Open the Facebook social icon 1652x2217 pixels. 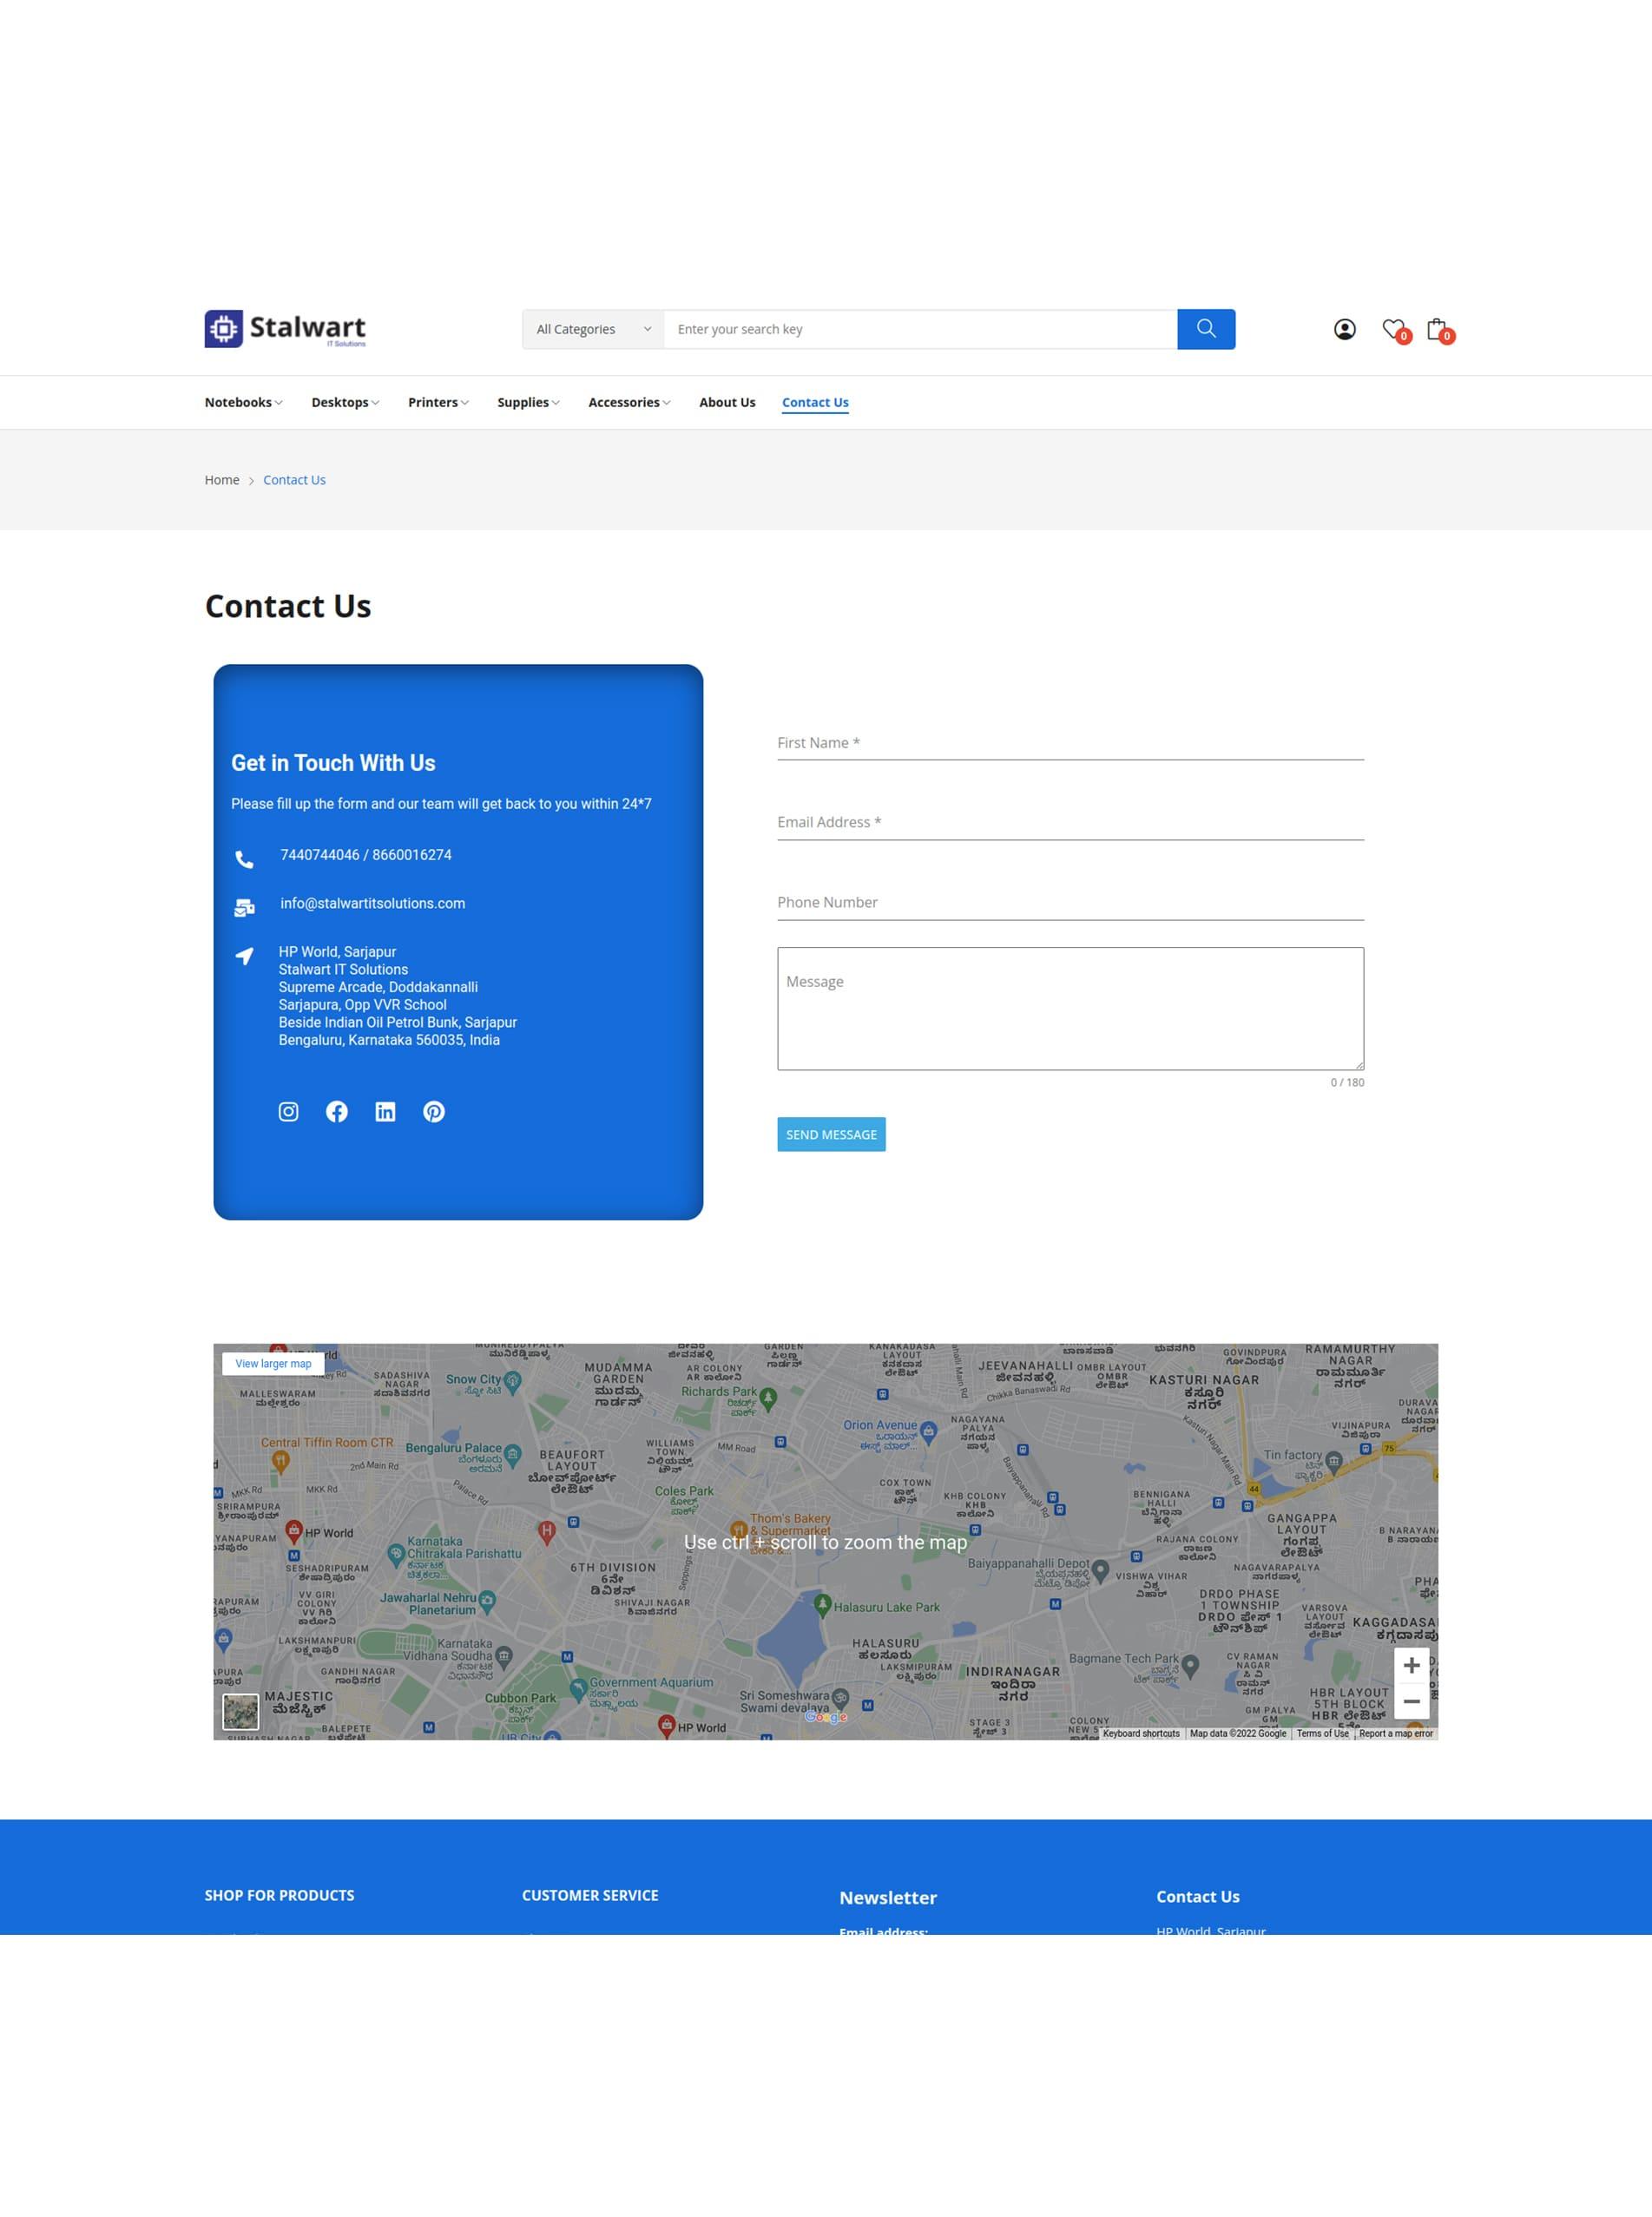coord(337,1112)
